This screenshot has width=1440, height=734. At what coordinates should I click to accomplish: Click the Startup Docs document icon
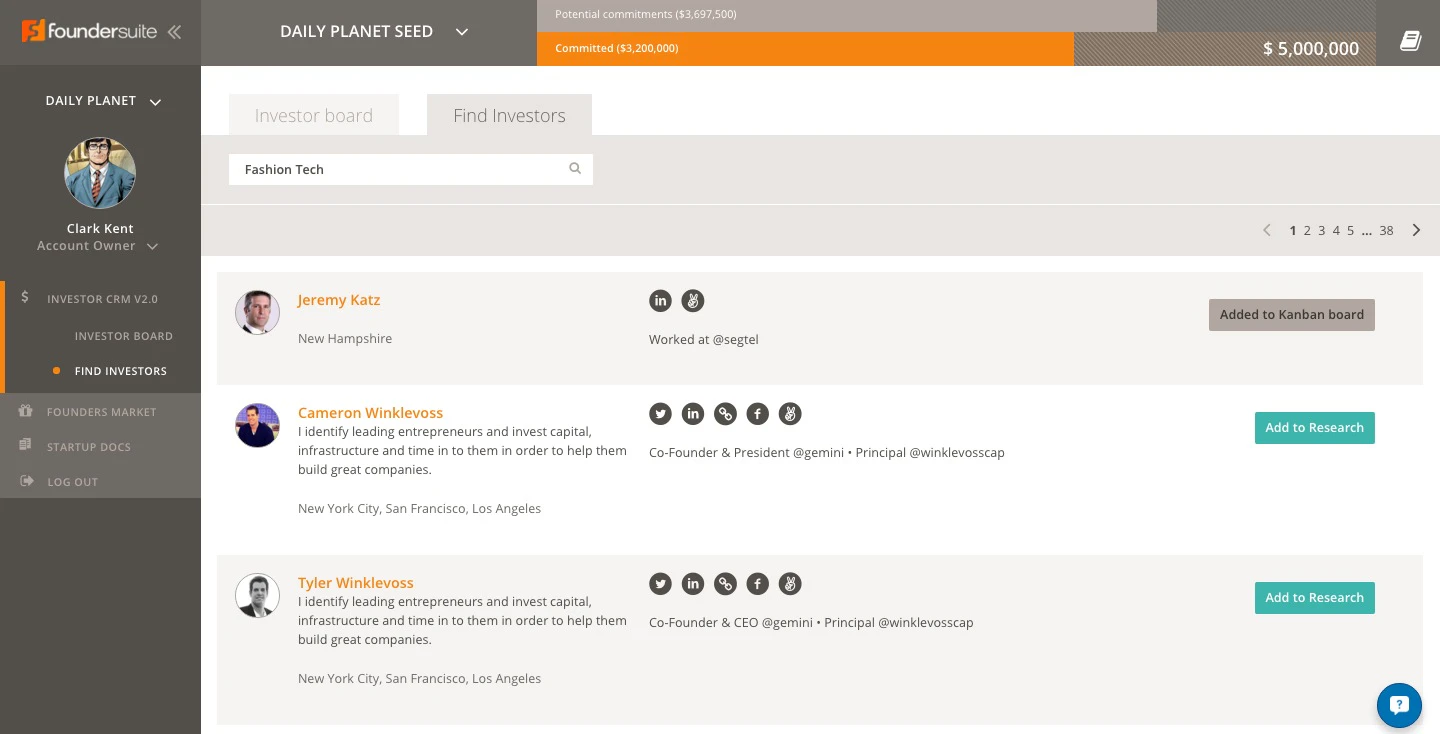[x=25, y=446]
